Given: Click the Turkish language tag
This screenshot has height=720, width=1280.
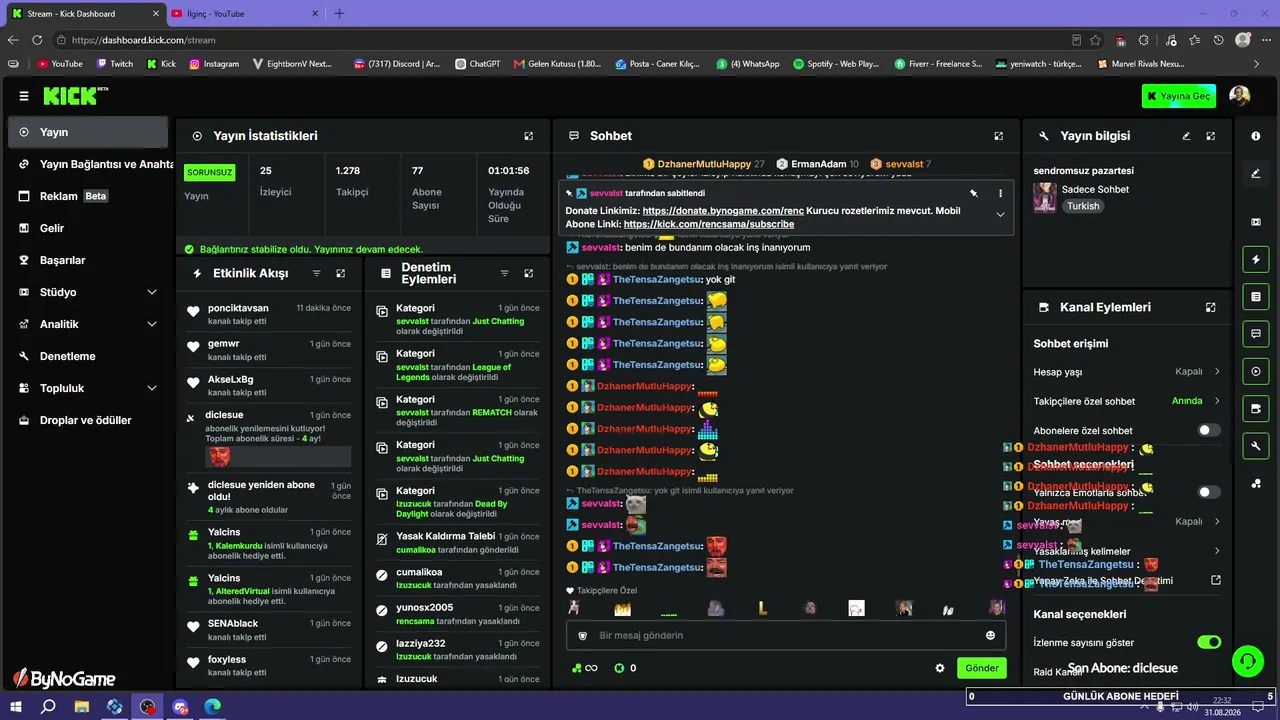Looking at the screenshot, I should point(1083,206).
